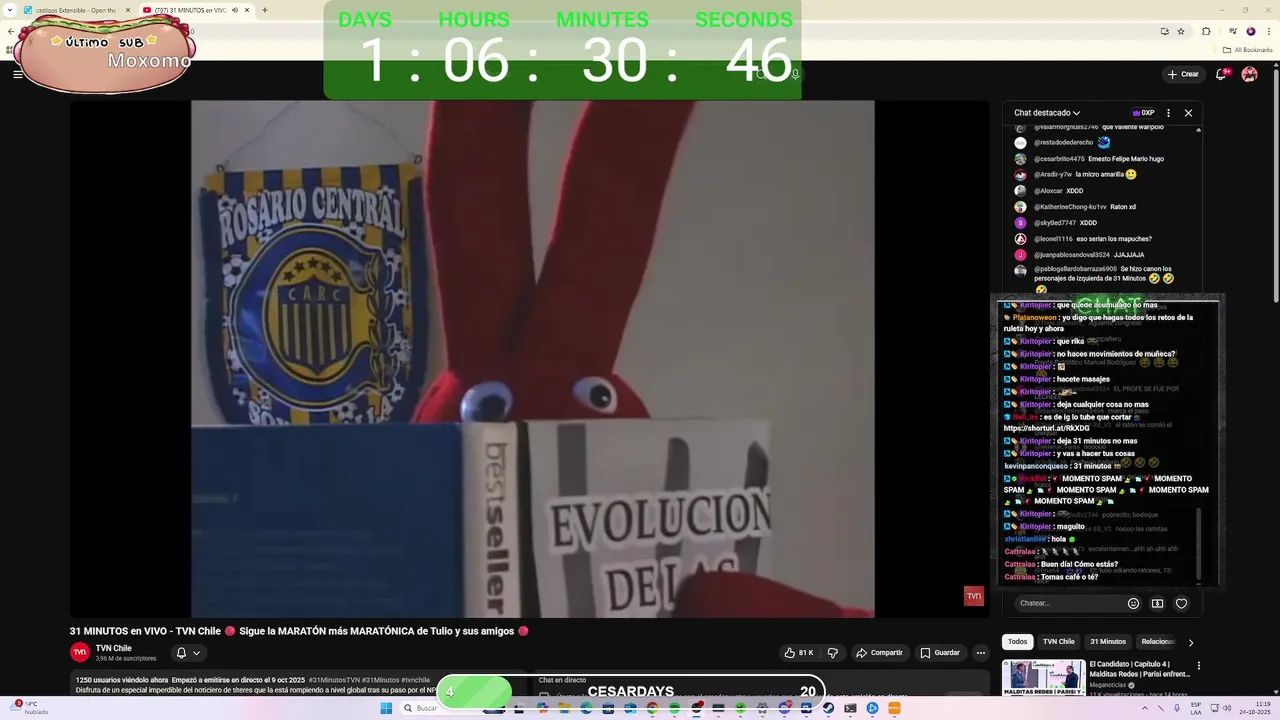Open the YouTube account avatar menu
Viewport: 1280px width, 720px height.
coord(1249,74)
